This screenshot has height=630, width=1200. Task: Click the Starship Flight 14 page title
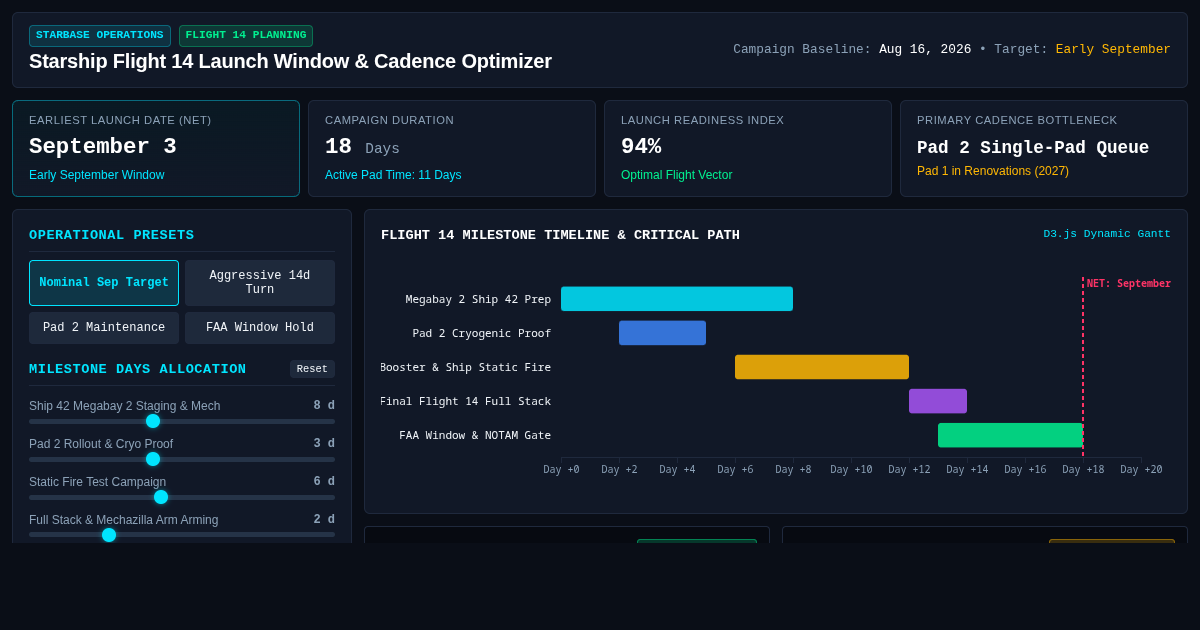tap(290, 62)
